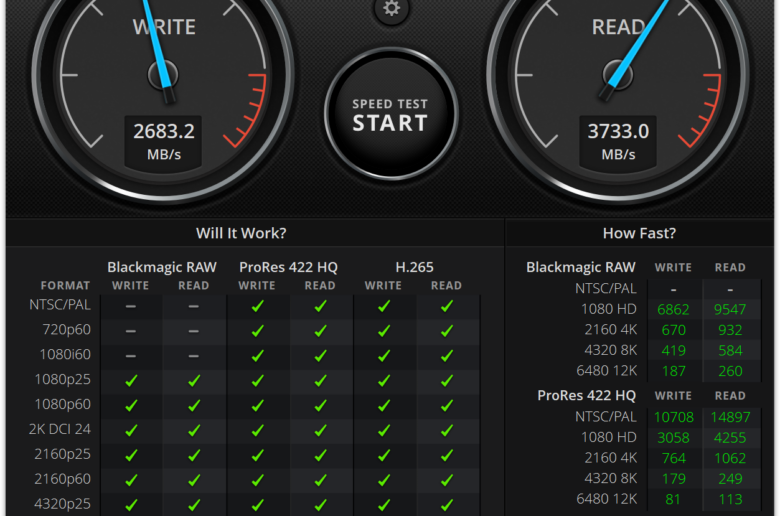Click Blackmagic RAW write checkmark for 1080p25
This screenshot has width=780, height=516.
point(131,381)
